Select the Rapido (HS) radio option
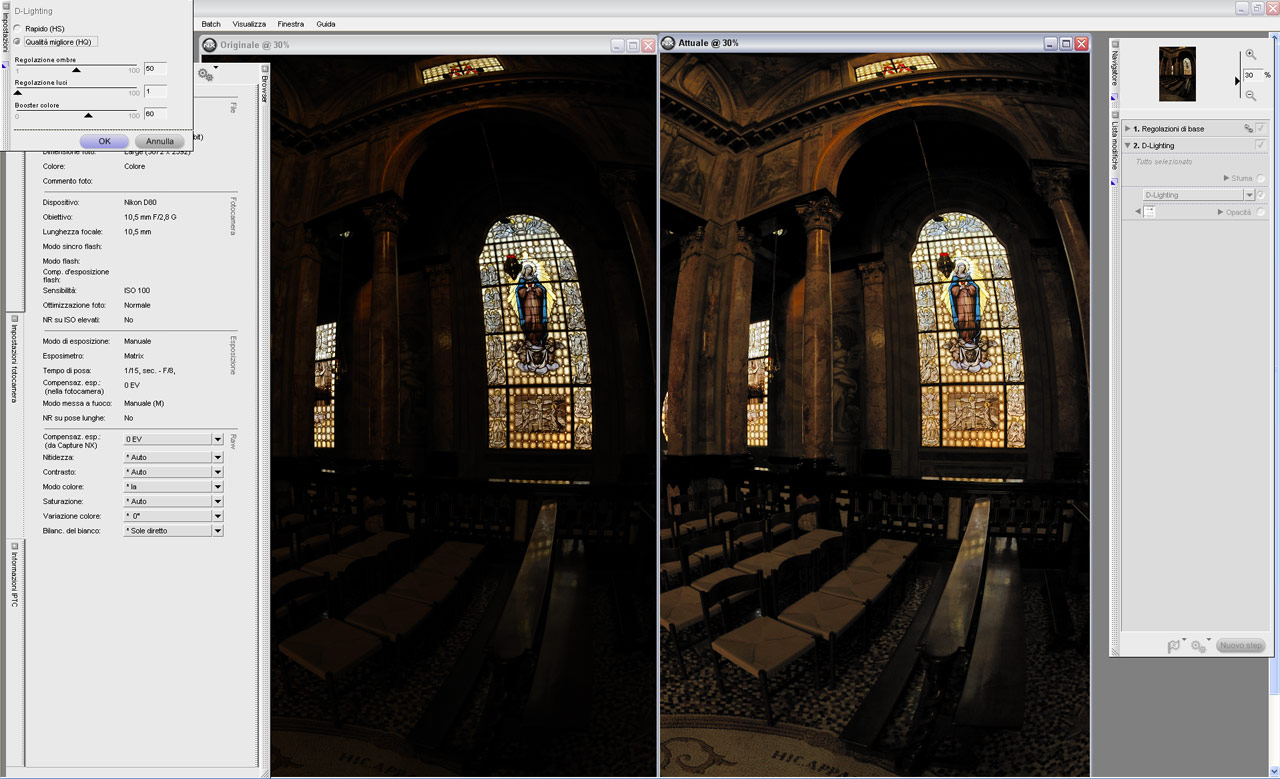Screen dimensions: 1280x779 click(17, 29)
